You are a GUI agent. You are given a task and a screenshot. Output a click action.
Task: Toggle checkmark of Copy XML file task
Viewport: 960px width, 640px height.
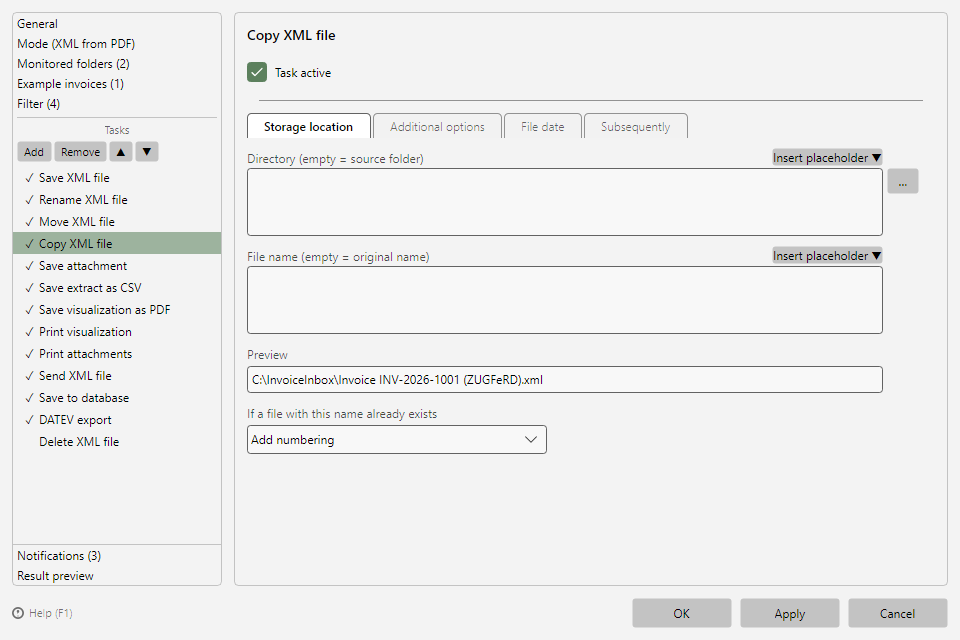[x=29, y=244]
